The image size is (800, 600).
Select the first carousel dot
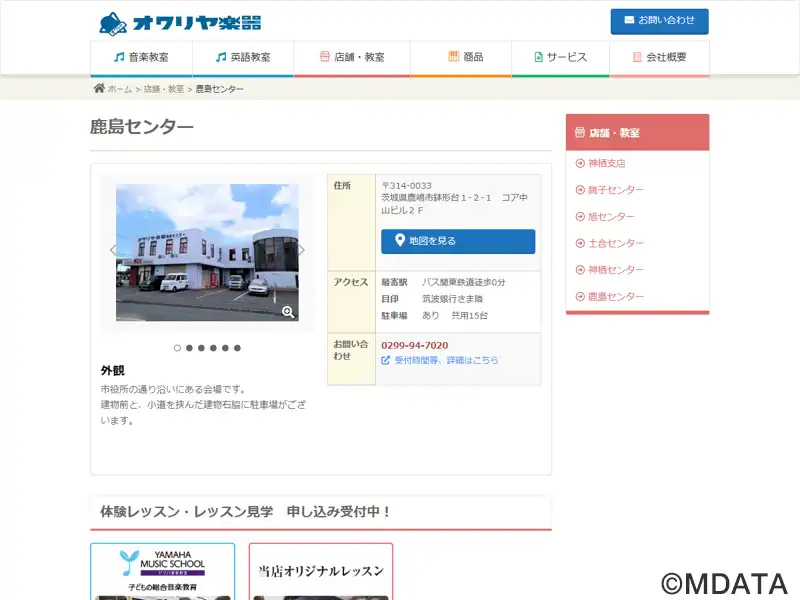pos(177,348)
